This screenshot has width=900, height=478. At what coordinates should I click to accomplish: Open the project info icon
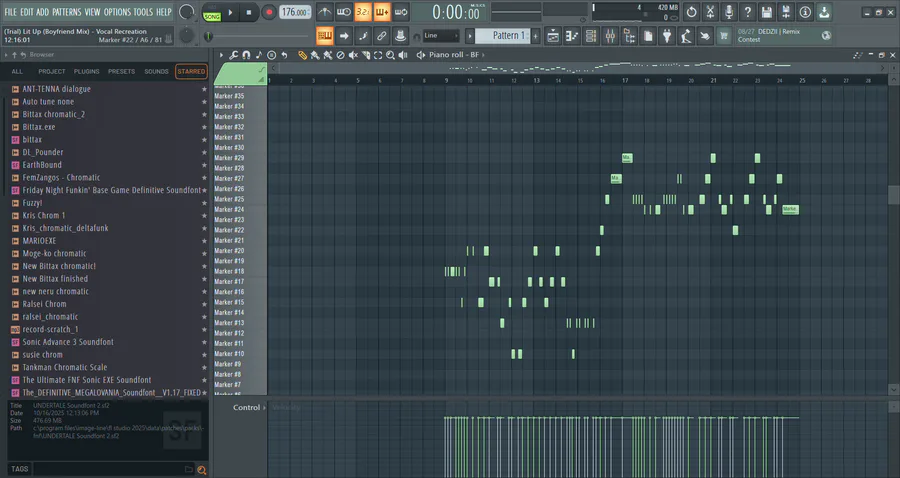[x=805, y=12]
